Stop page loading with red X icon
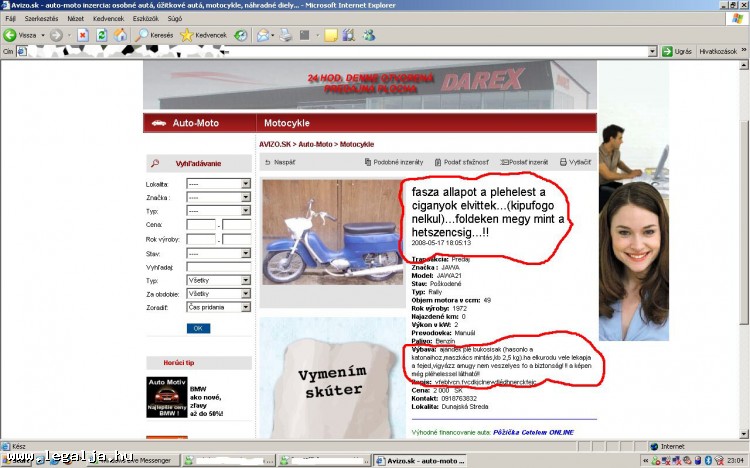This screenshot has height=468, width=750. [x=82, y=35]
